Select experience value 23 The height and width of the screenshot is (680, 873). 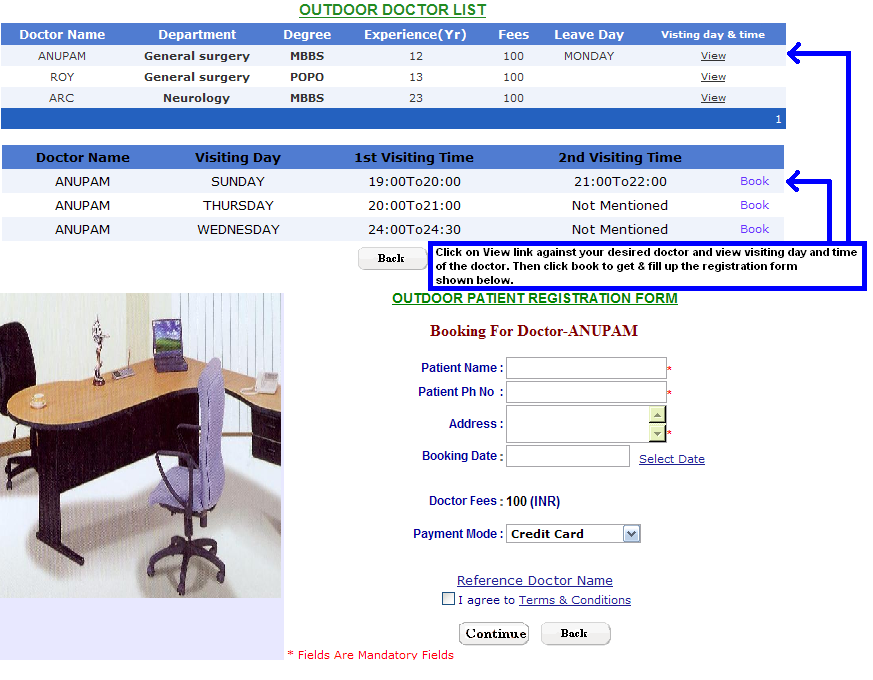click(x=416, y=98)
